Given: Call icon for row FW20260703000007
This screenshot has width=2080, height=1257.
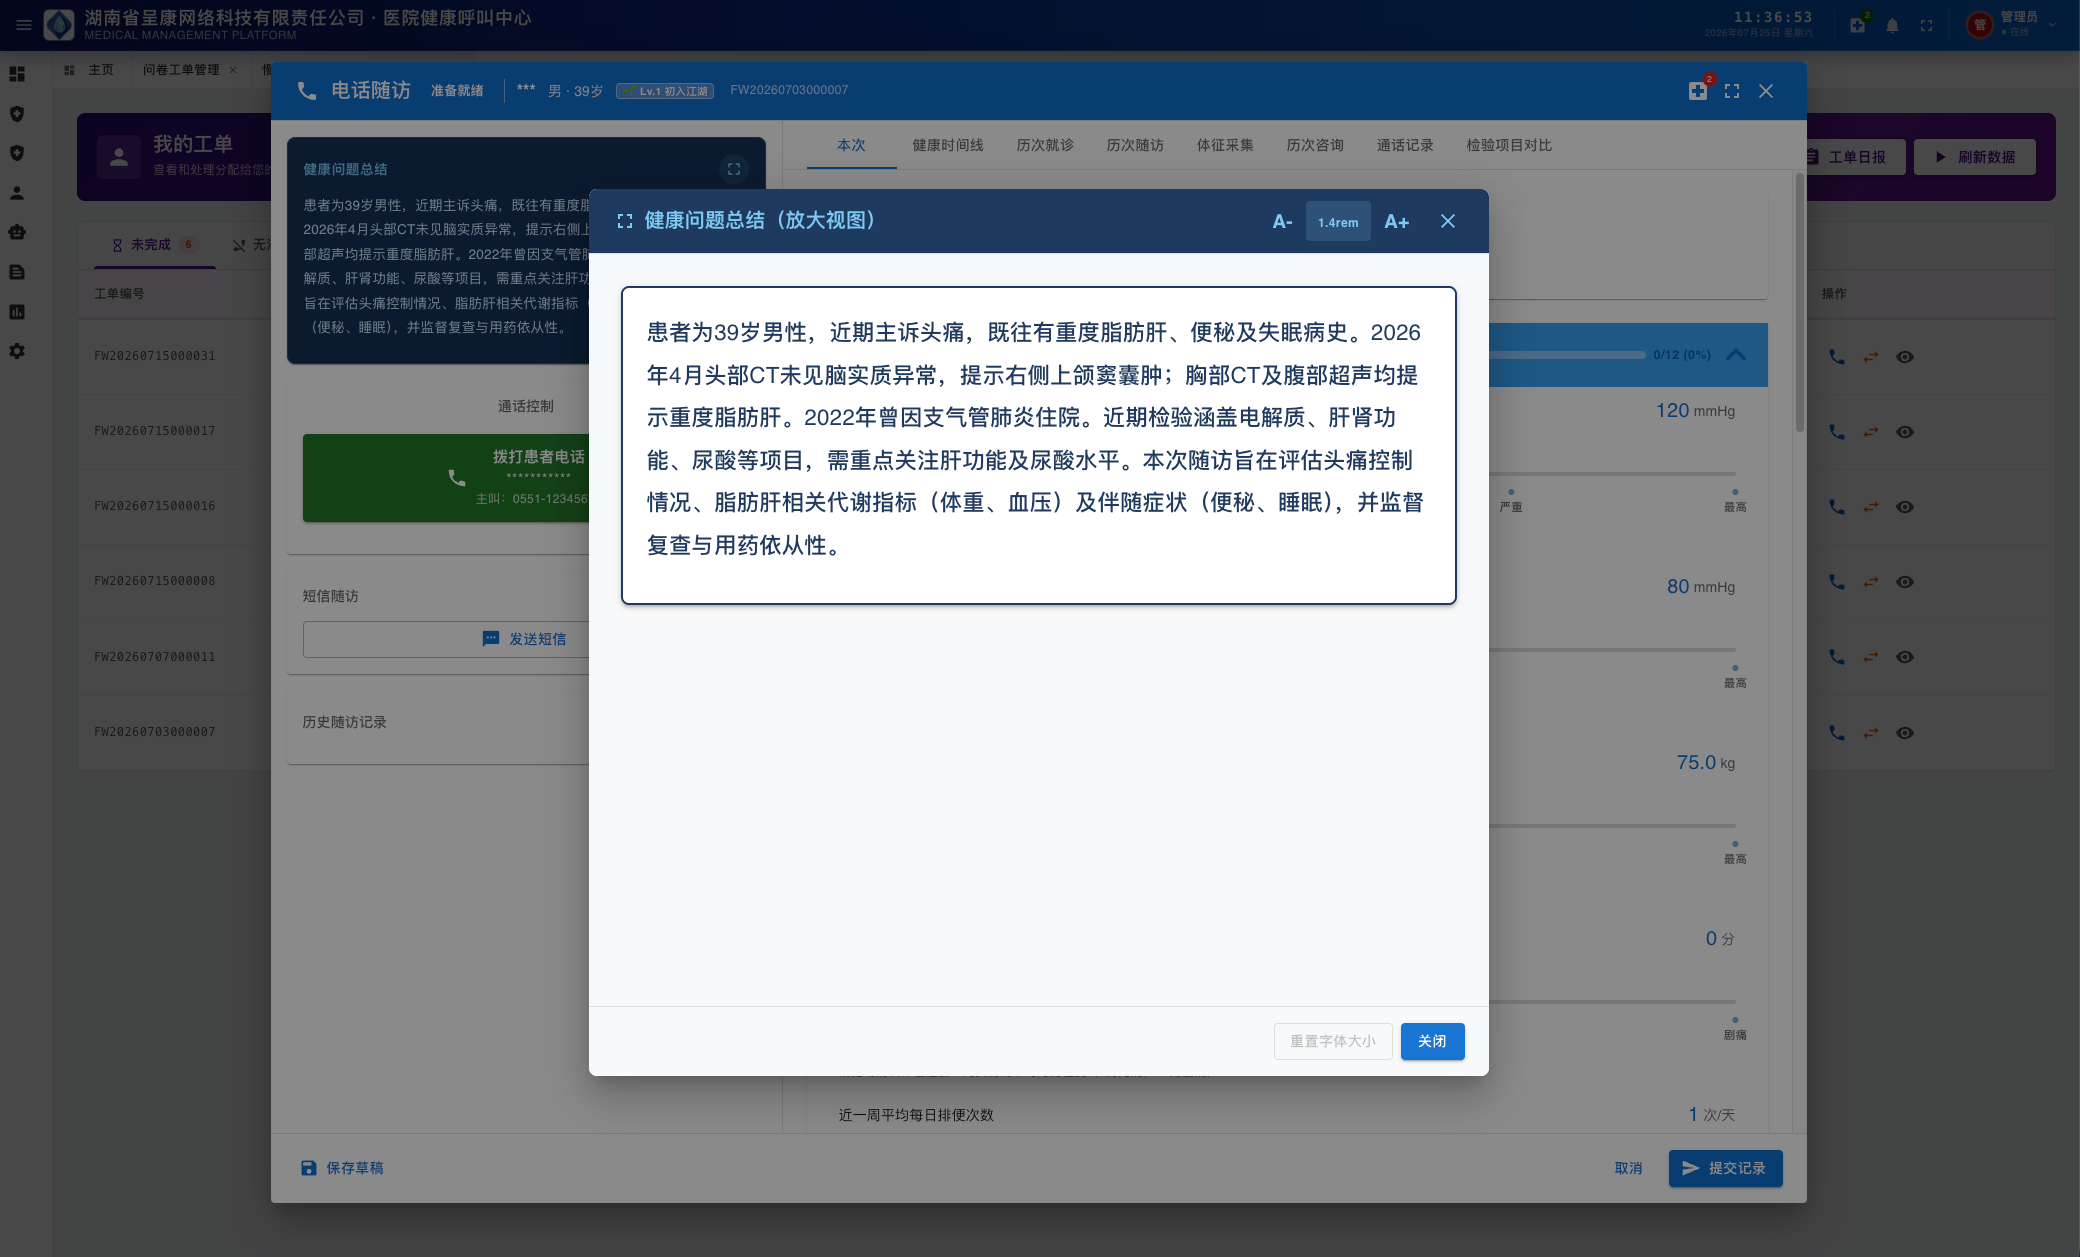Looking at the screenshot, I should [1837, 733].
